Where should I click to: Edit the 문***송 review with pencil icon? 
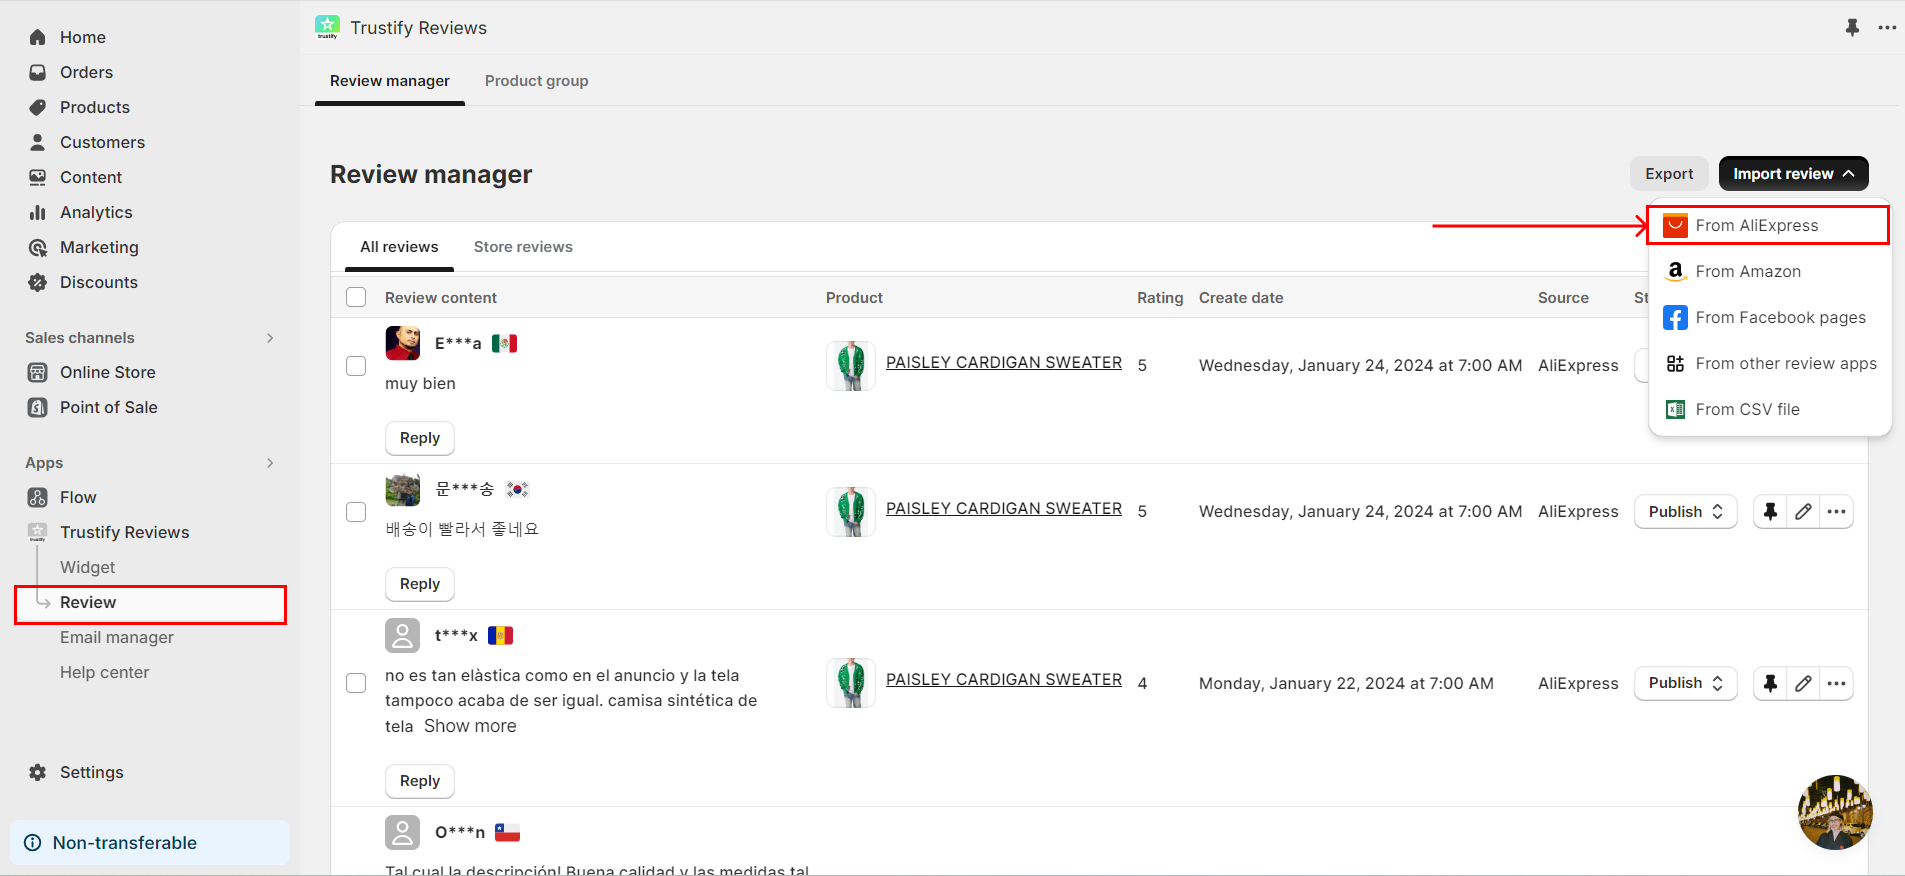[x=1803, y=512]
